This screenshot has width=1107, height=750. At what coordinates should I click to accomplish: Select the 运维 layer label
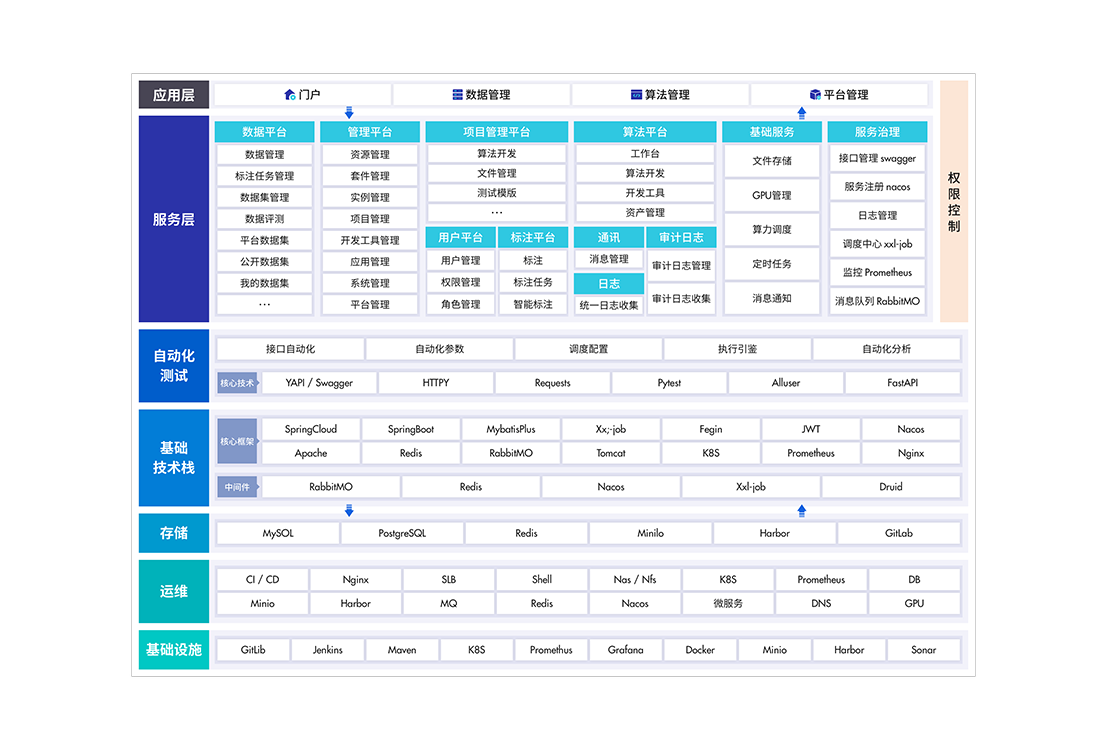174,591
